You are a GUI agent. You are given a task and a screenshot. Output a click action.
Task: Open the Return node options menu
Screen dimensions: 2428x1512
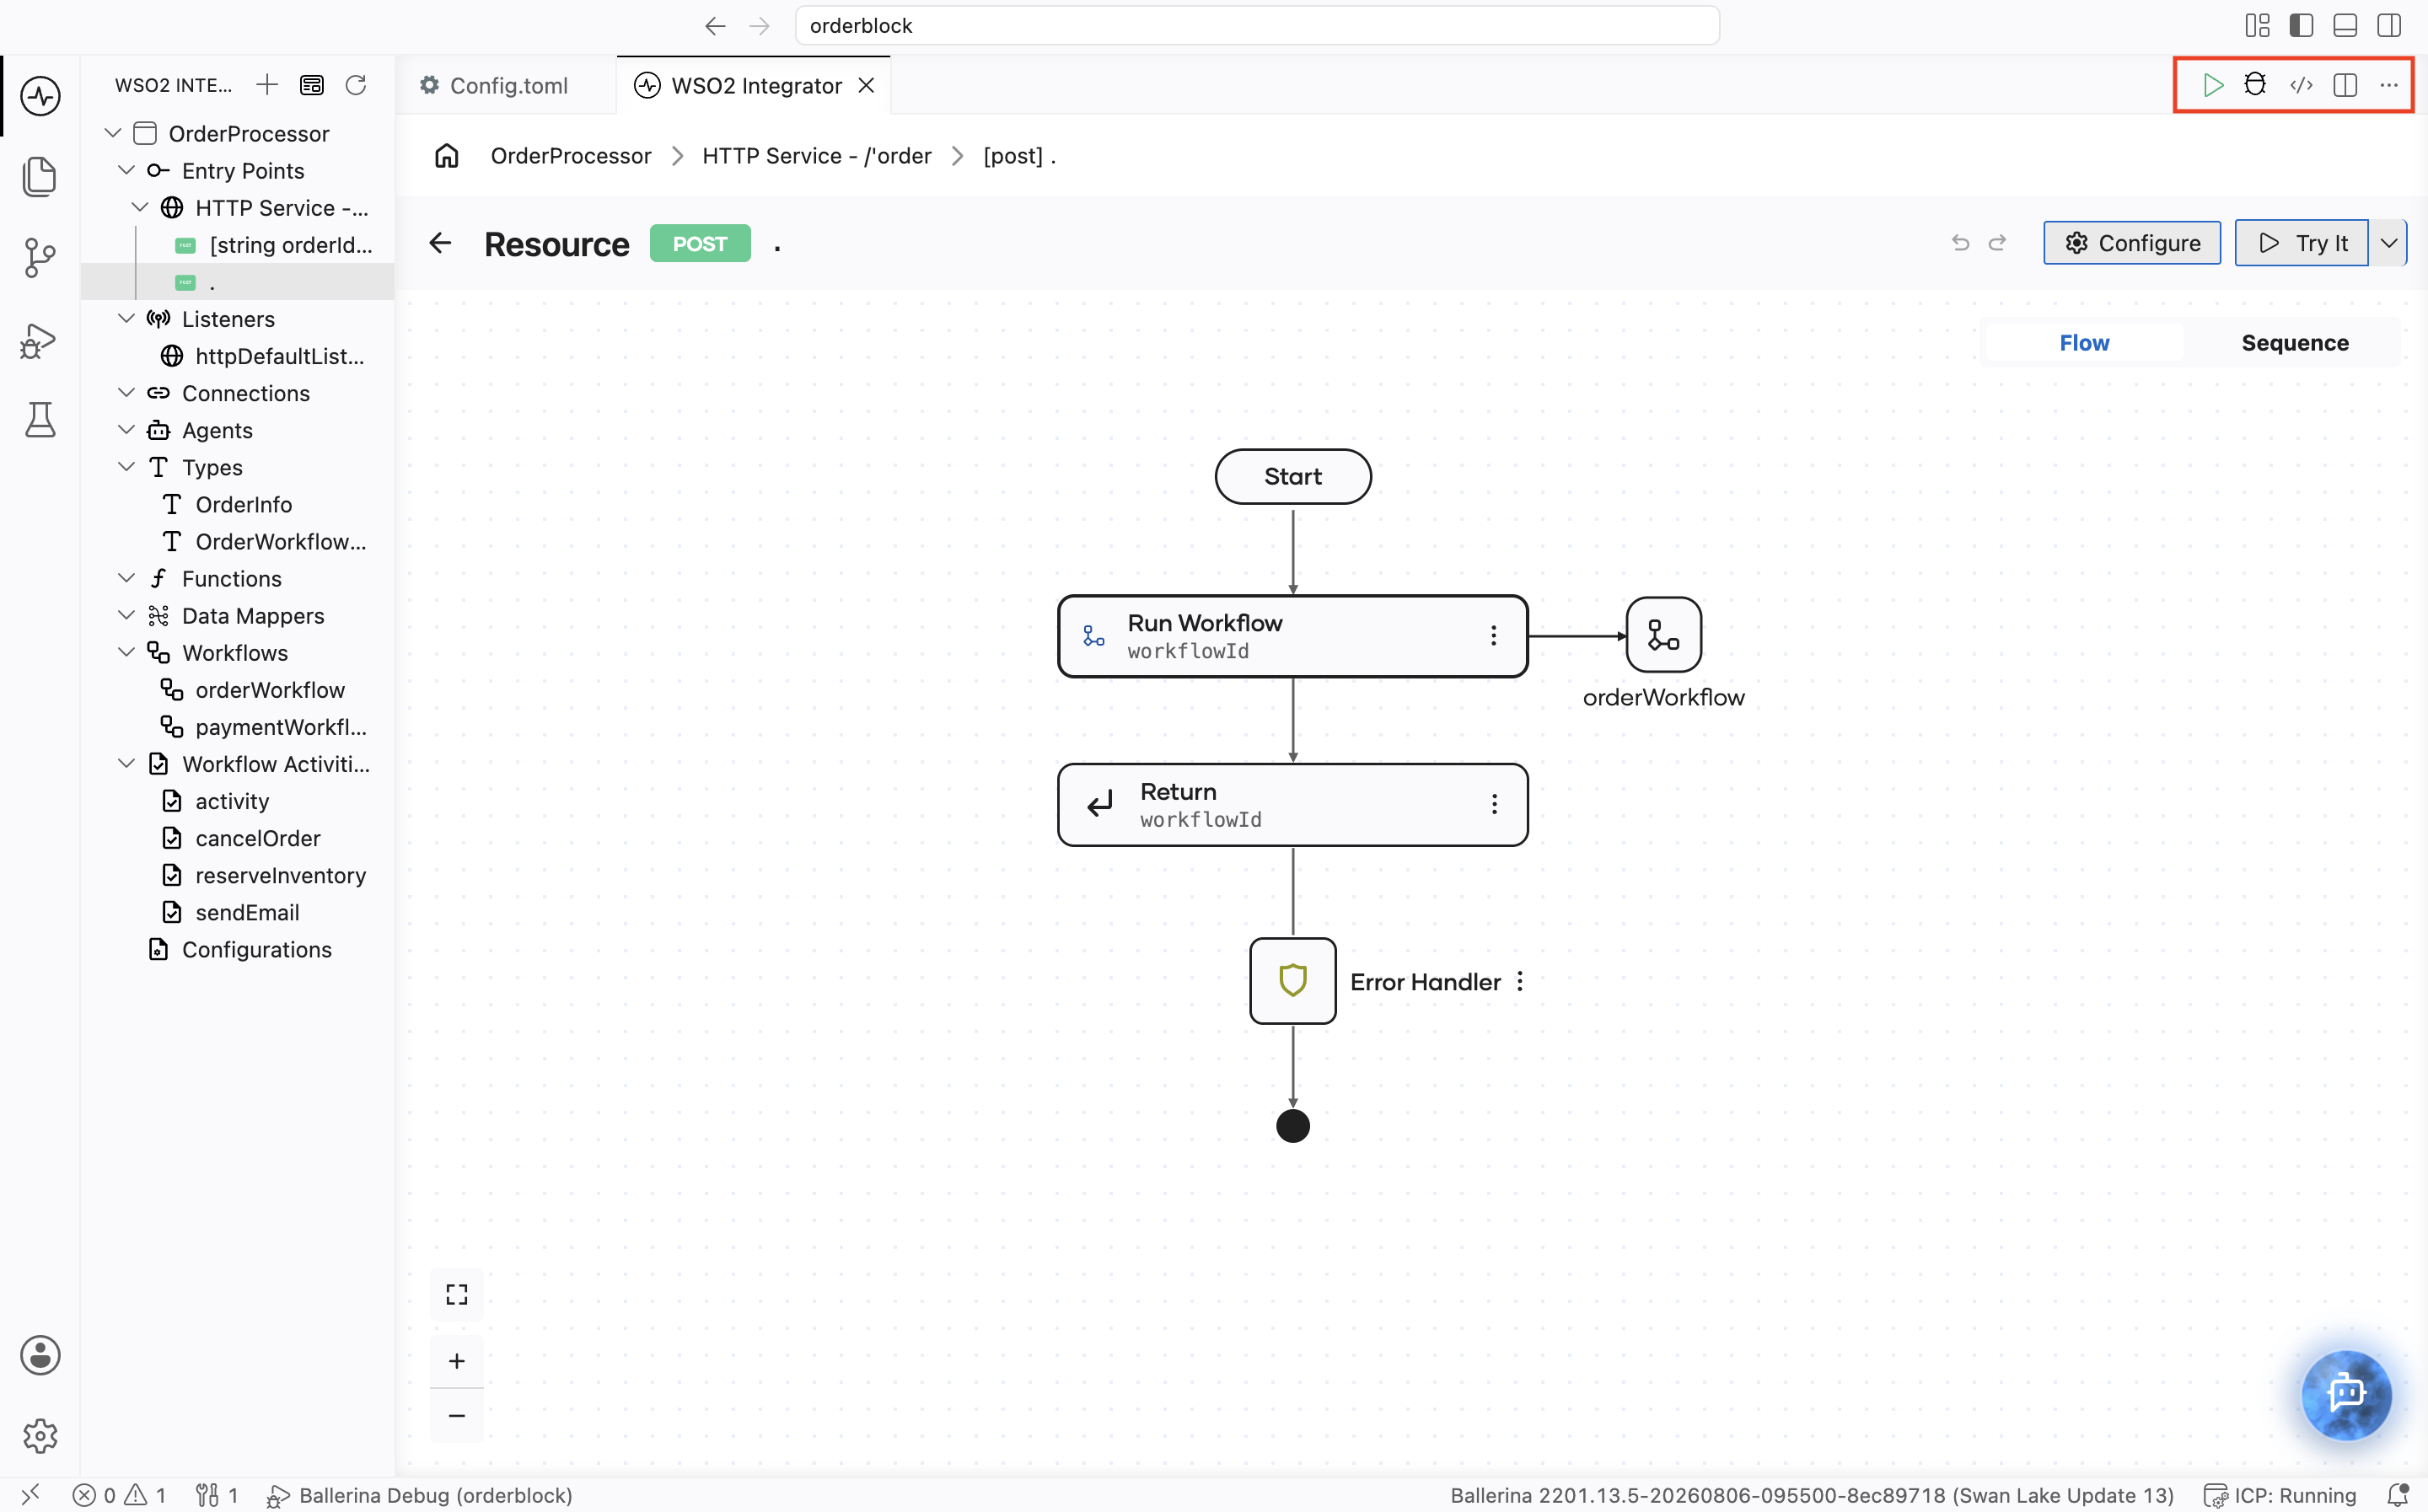(1494, 804)
